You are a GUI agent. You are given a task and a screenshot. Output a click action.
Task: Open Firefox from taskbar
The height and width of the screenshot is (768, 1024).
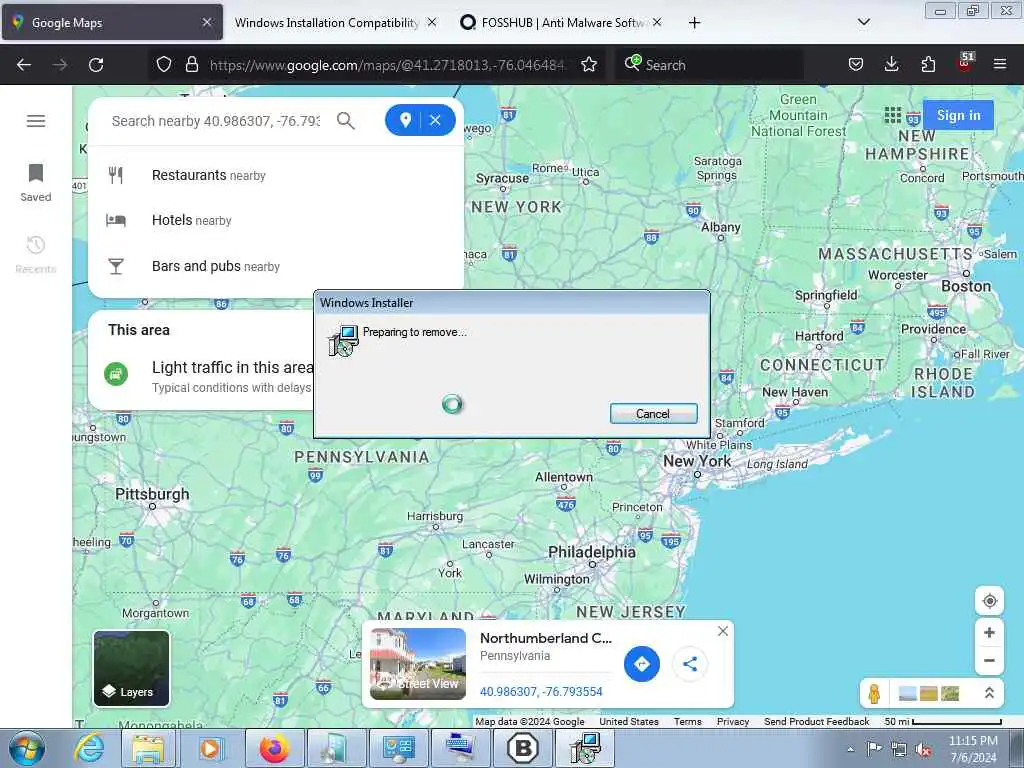275,748
